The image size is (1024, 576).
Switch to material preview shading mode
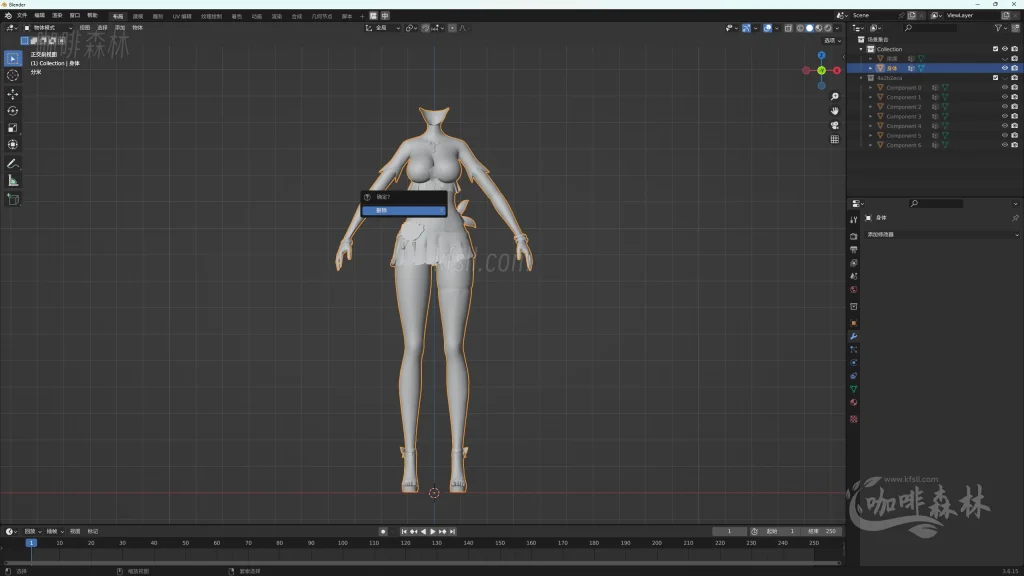(819, 28)
